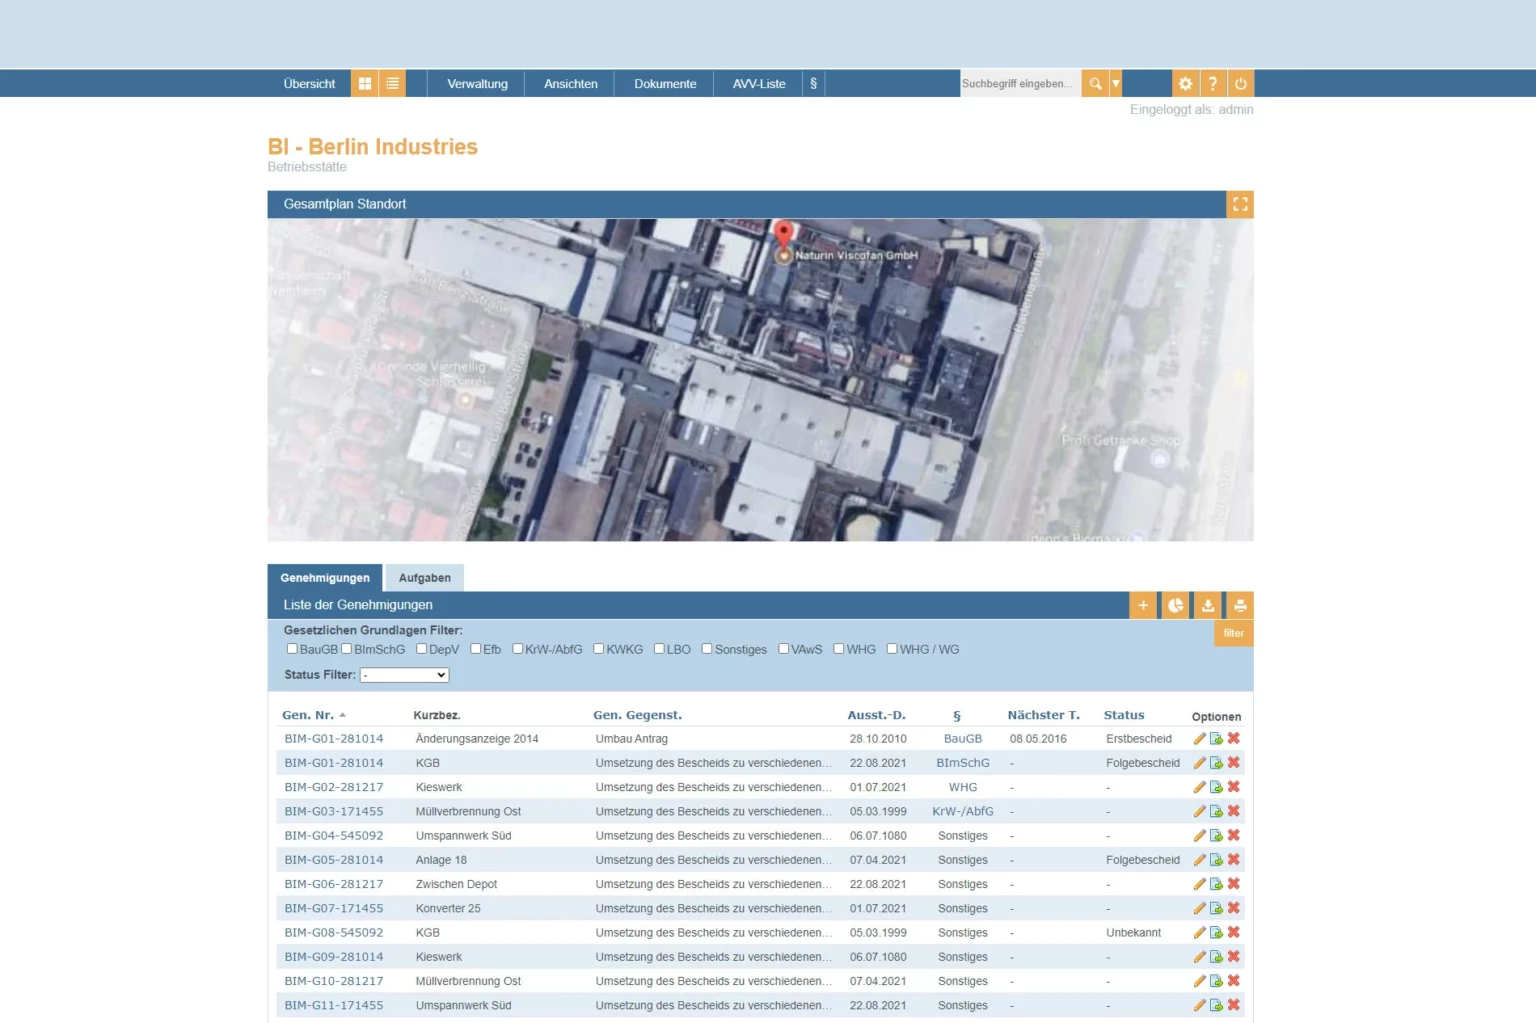Tick the KWKG filter checkbox

[599, 649]
